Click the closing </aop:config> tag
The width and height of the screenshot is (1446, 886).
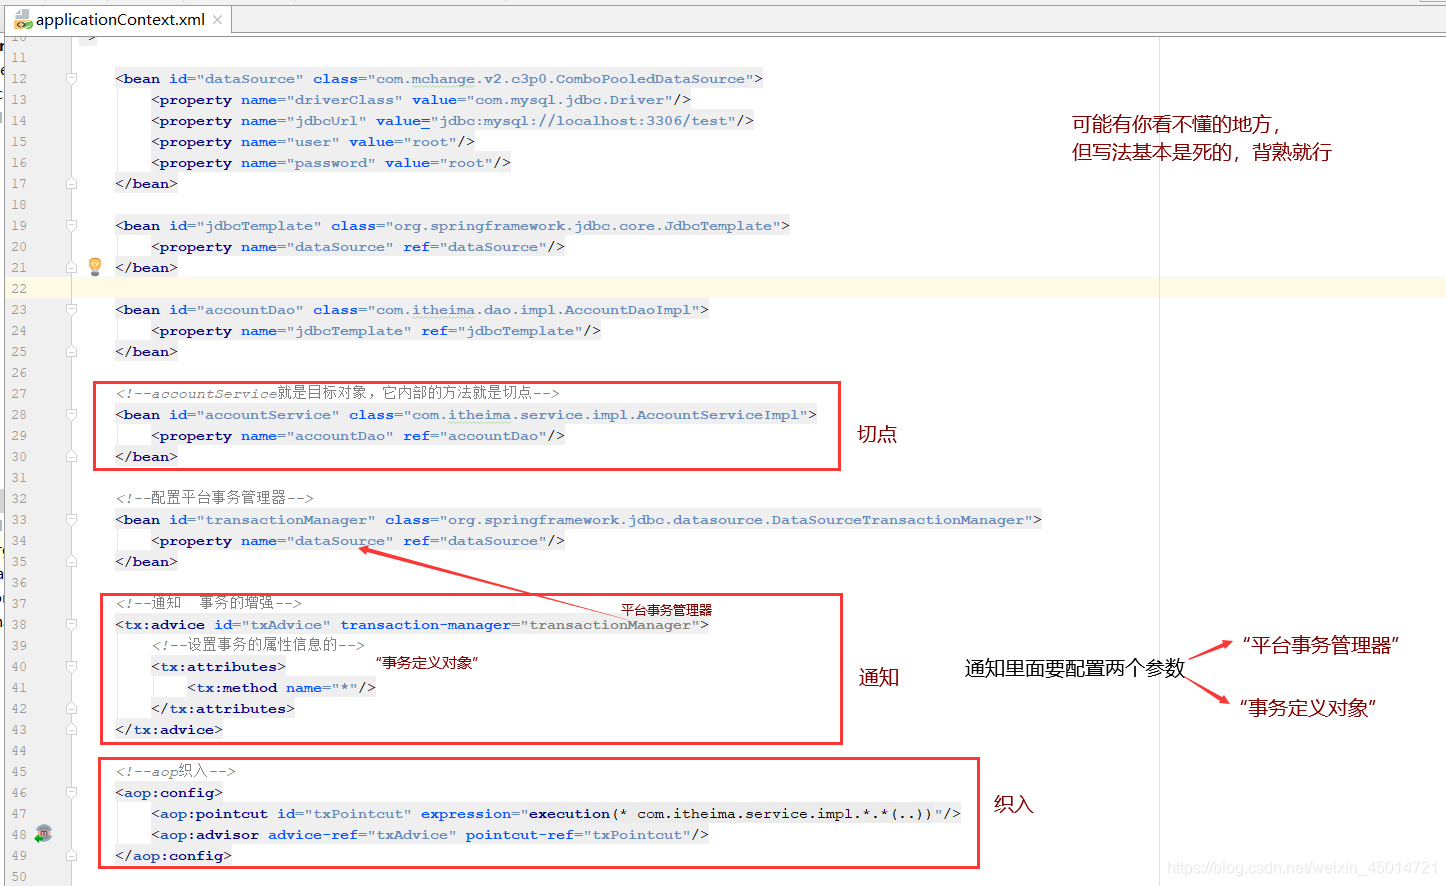click(x=173, y=856)
